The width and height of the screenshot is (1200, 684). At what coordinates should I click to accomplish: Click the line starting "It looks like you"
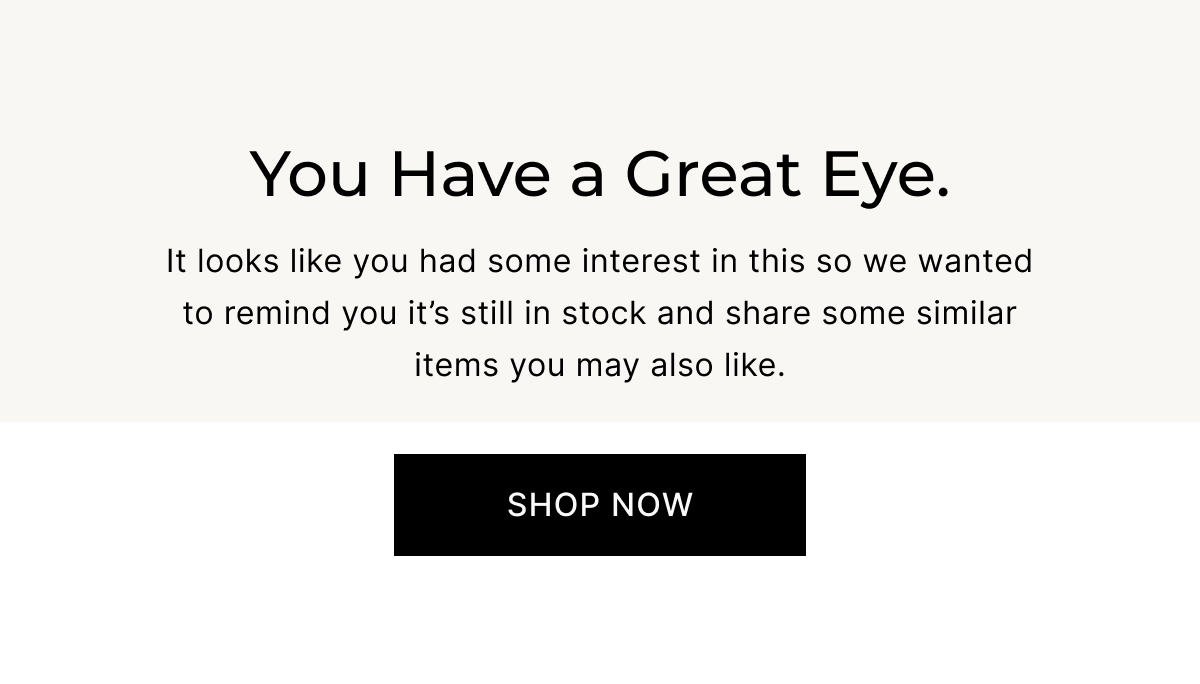(x=599, y=261)
